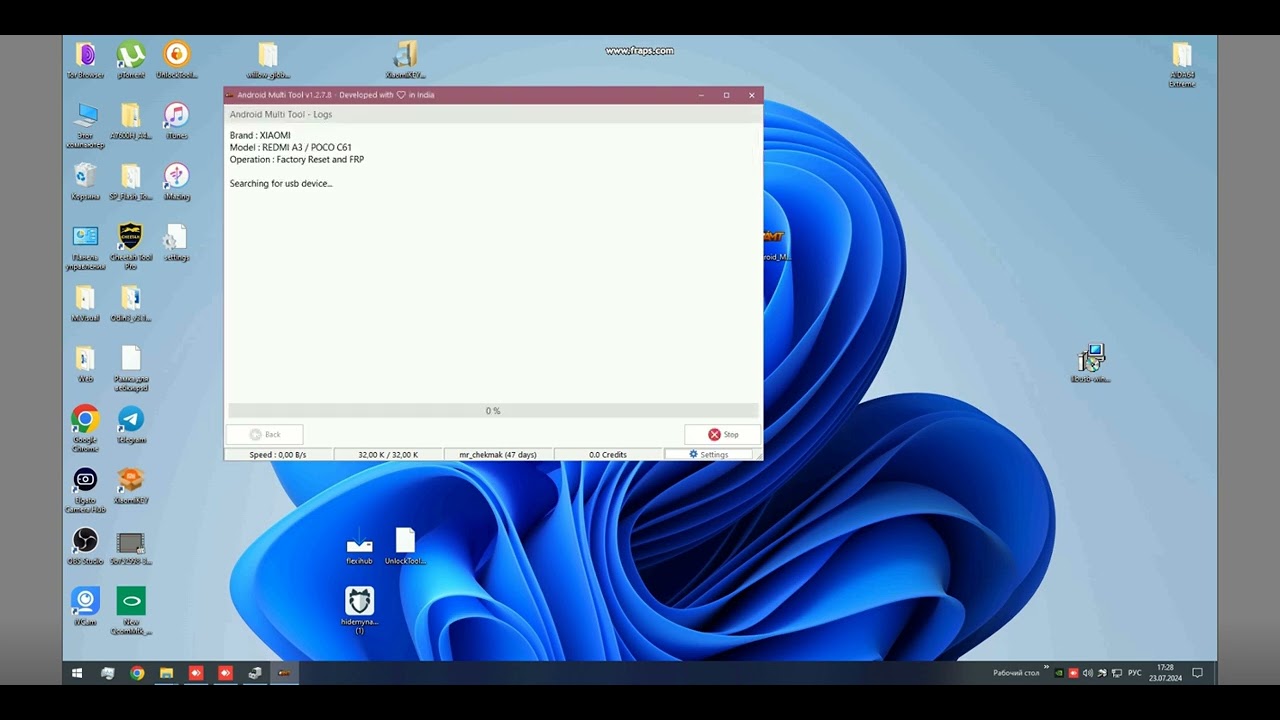Select the Recycle Bin (Корзина) icon

(x=85, y=182)
